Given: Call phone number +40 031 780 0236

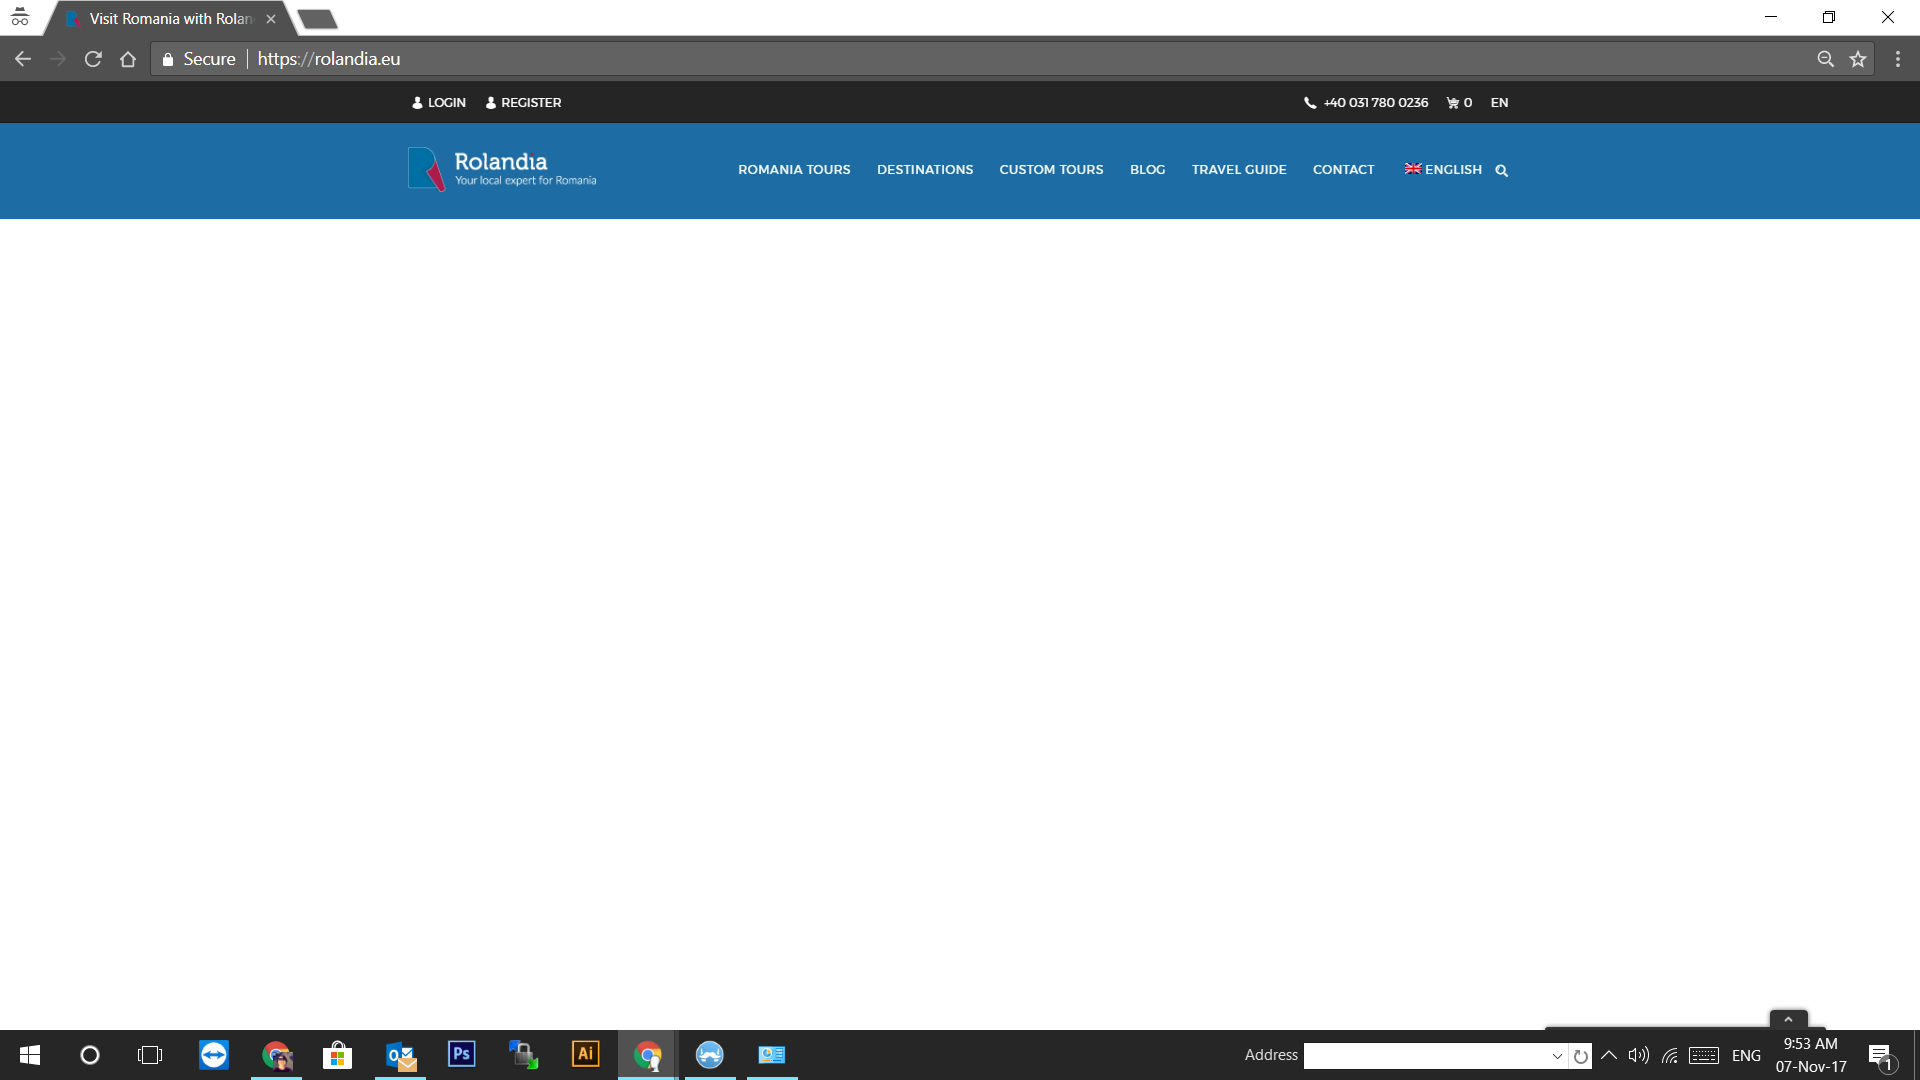Looking at the screenshot, I should (x=1366, y=103).
